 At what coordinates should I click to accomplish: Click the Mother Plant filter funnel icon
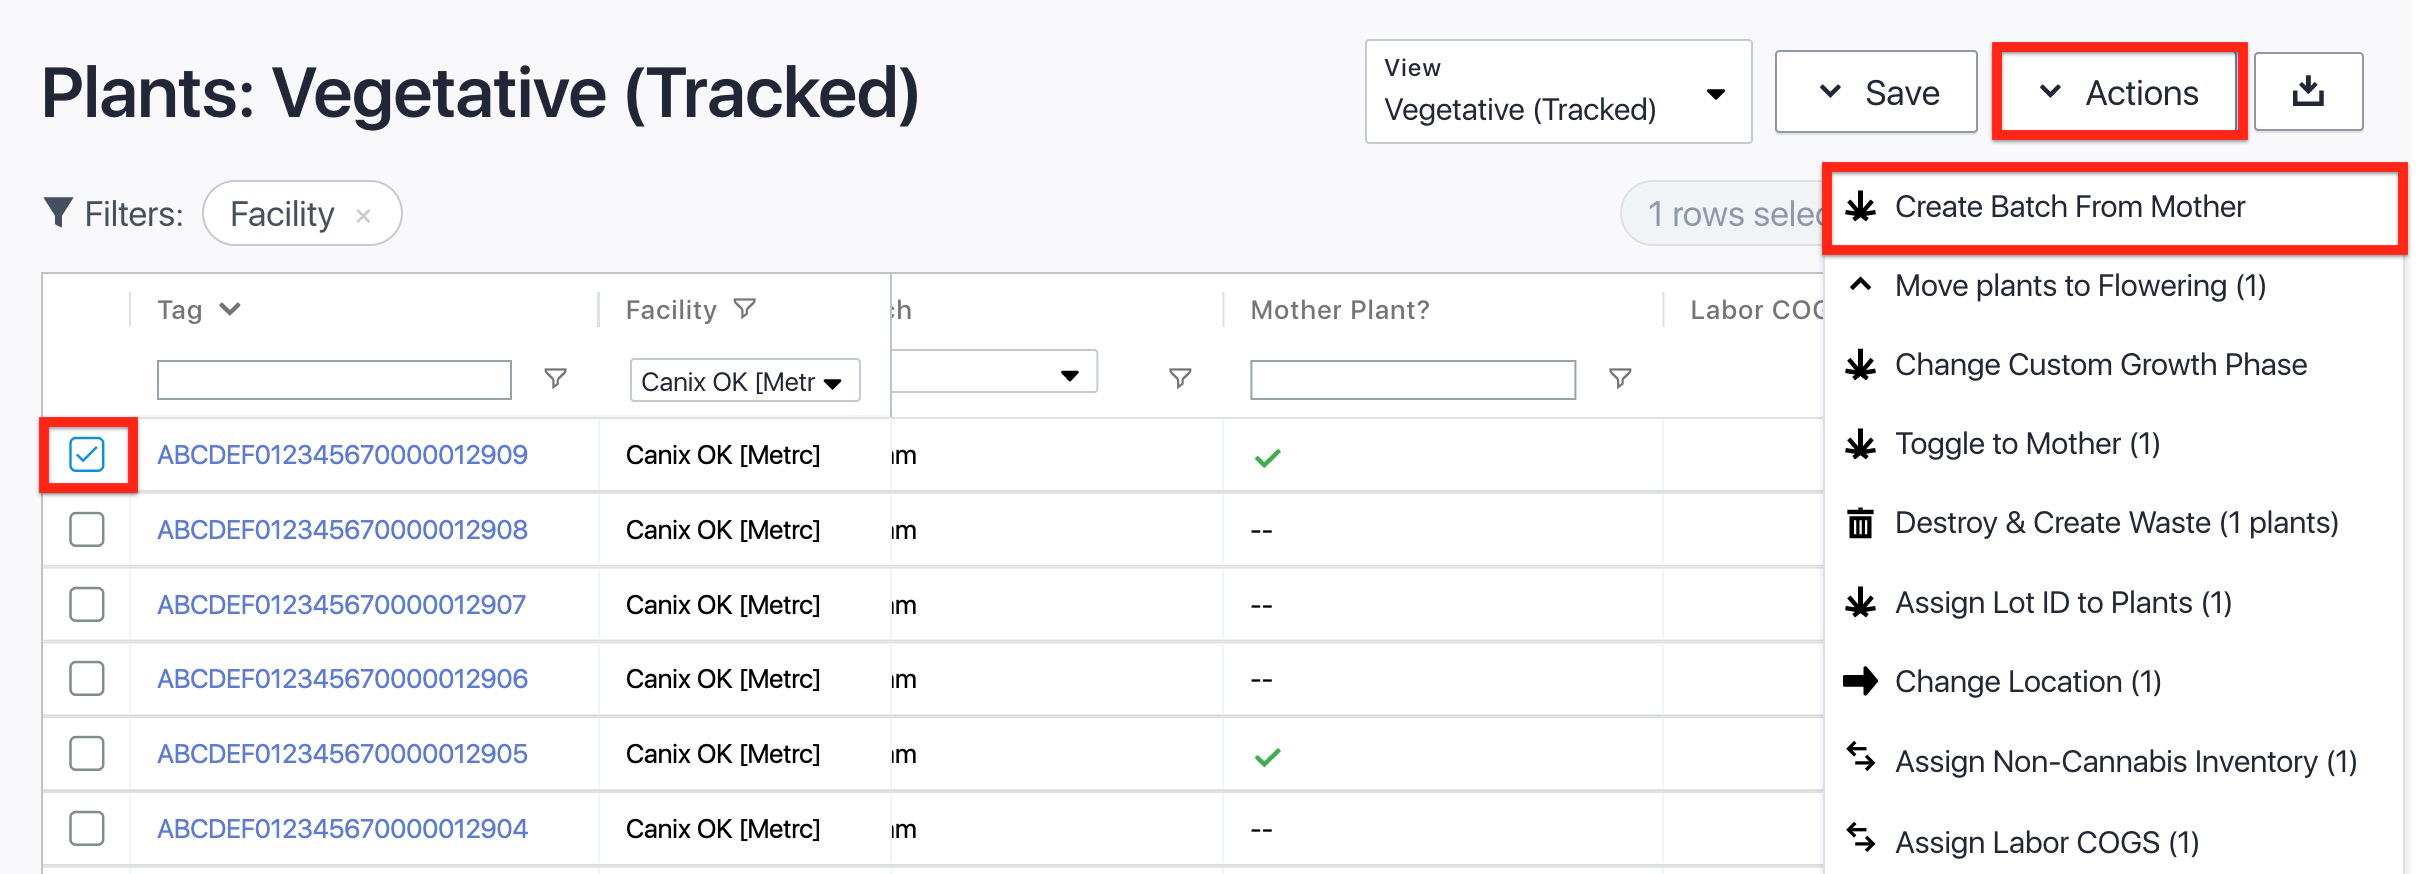point(1620,378)
